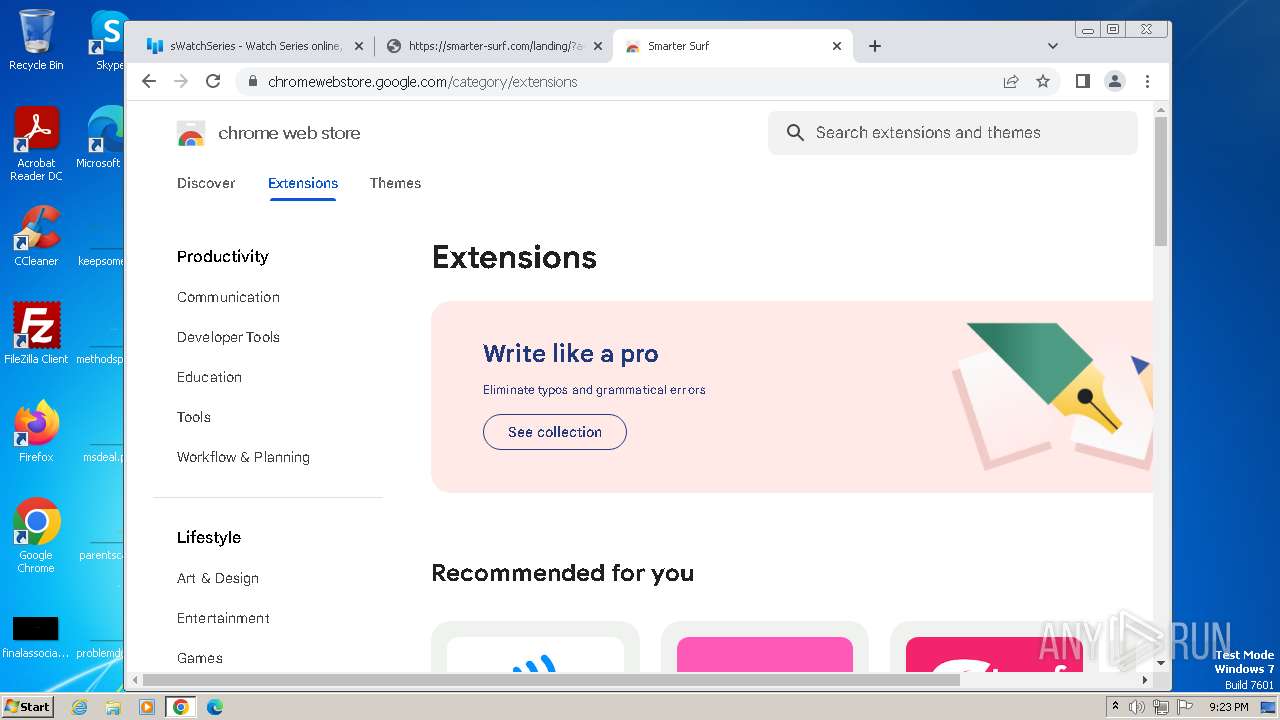
Task: Open the CCleaner desktop icon
Action: tap(36, 236)
